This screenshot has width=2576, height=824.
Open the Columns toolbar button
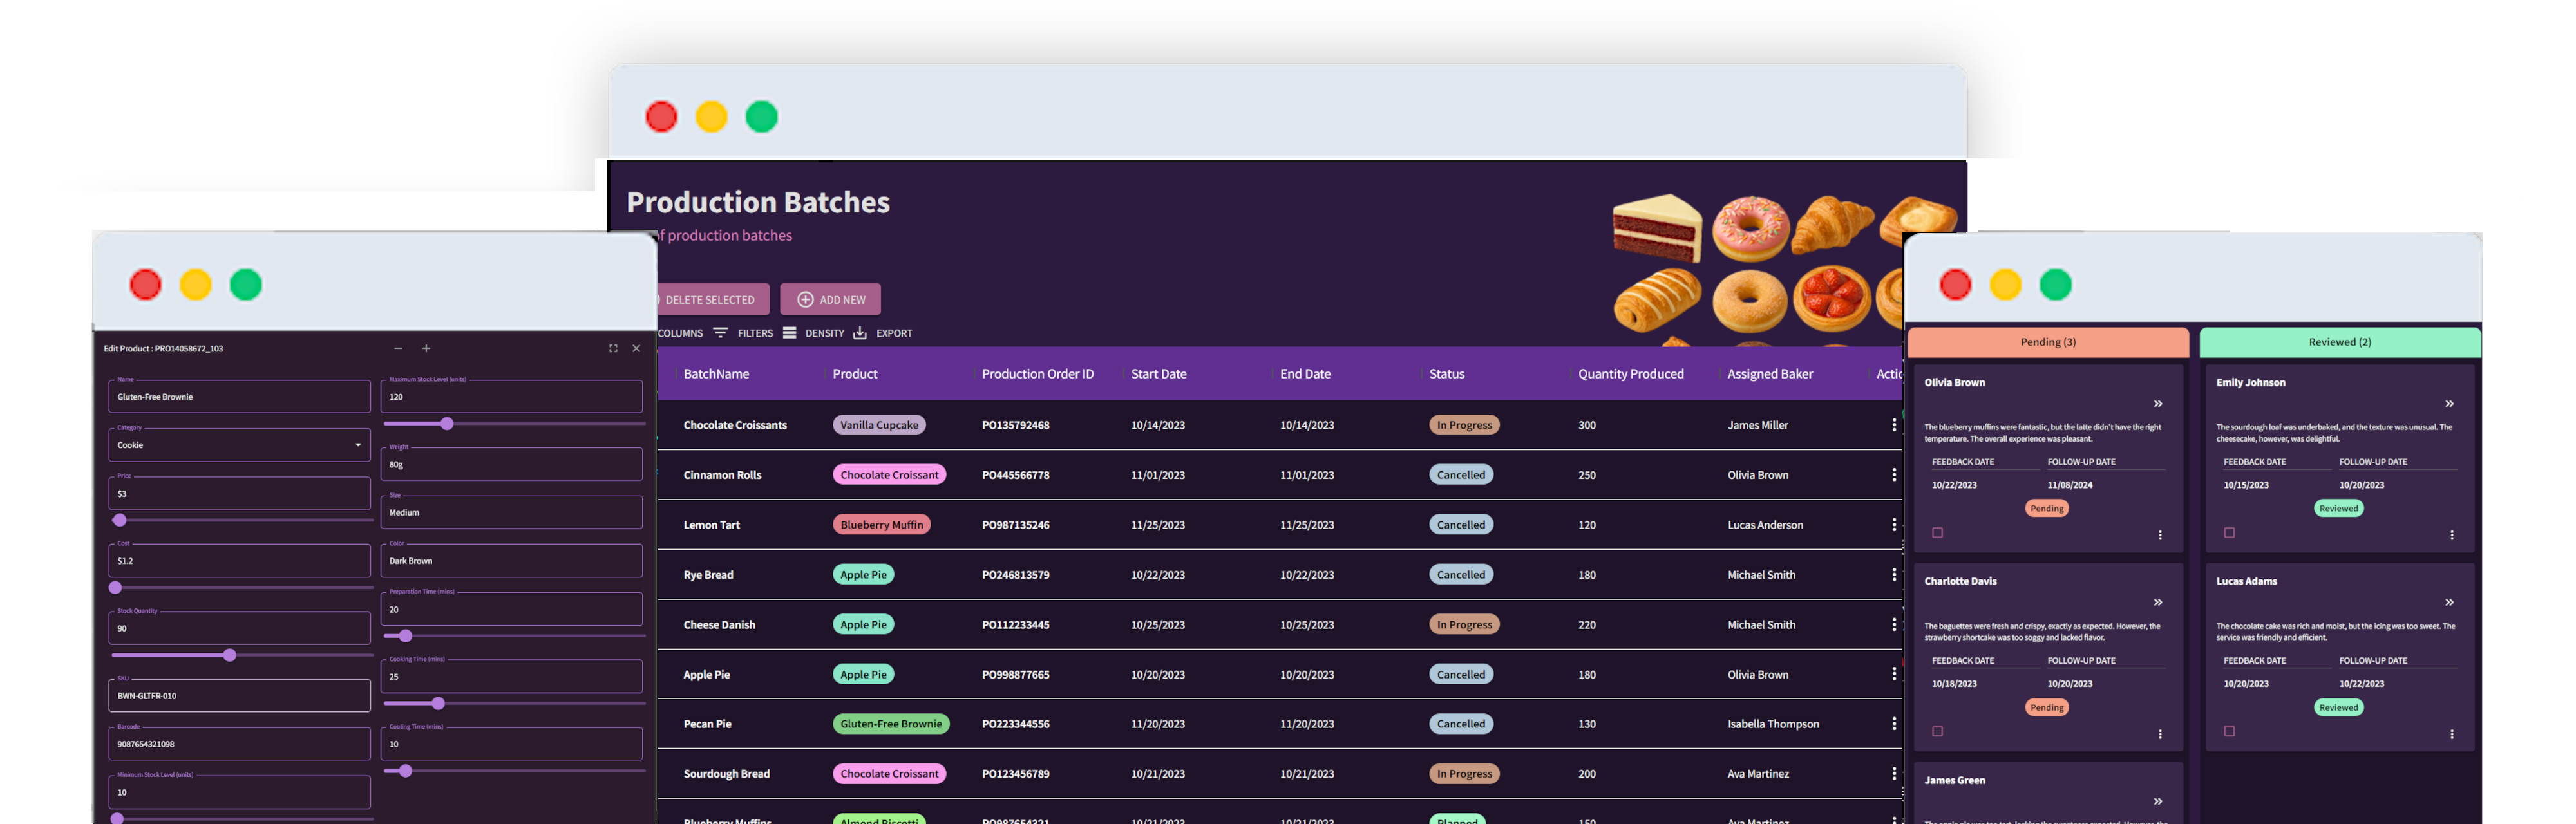click(680, 333)
